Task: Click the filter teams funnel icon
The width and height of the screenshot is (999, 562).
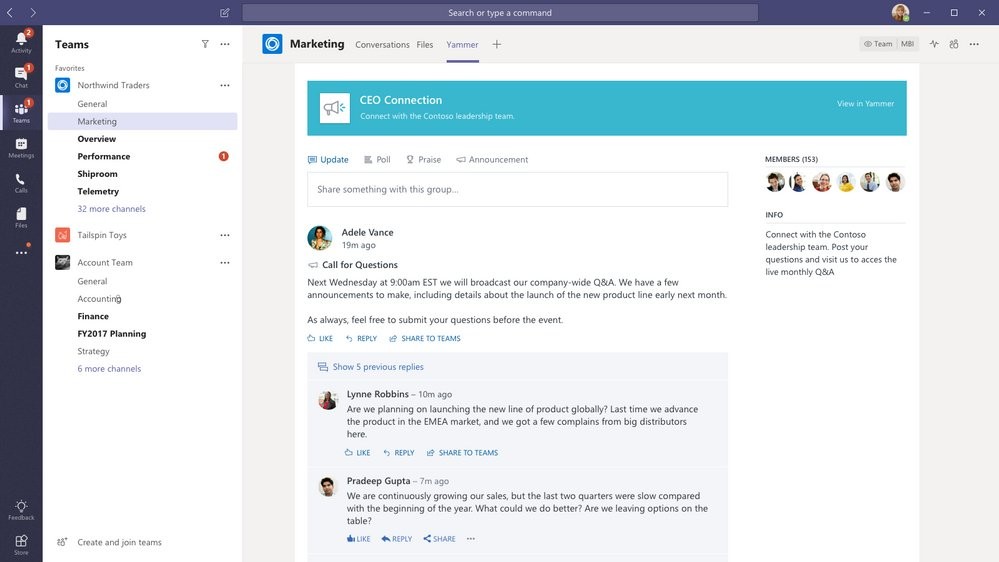Action: point(205,44)
